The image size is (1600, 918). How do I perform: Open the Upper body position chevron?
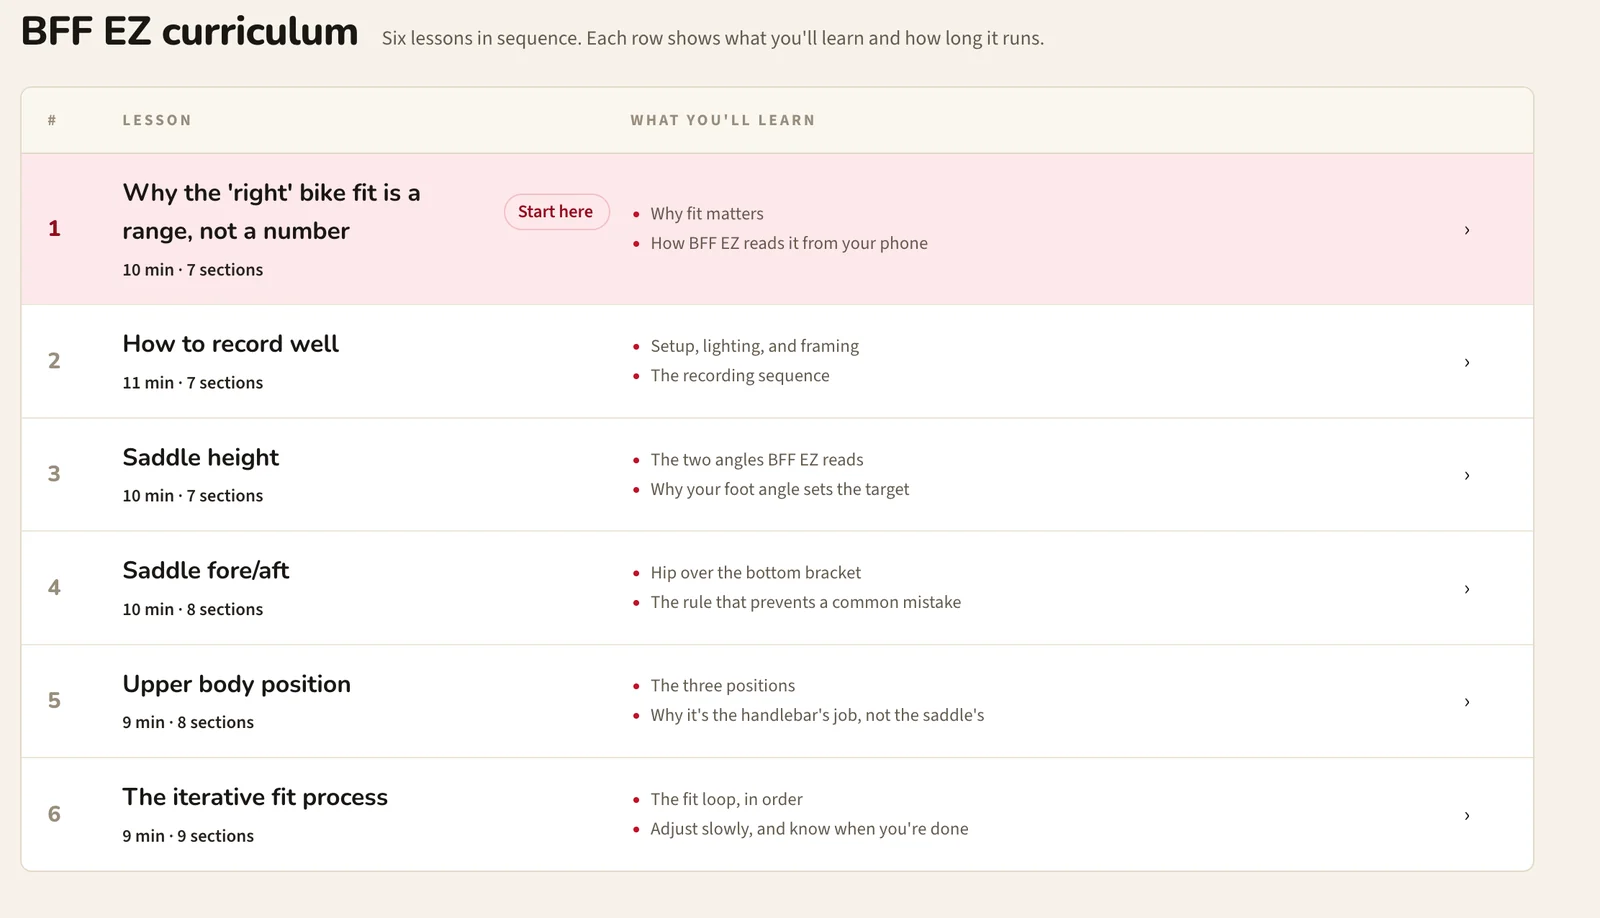1467,702
